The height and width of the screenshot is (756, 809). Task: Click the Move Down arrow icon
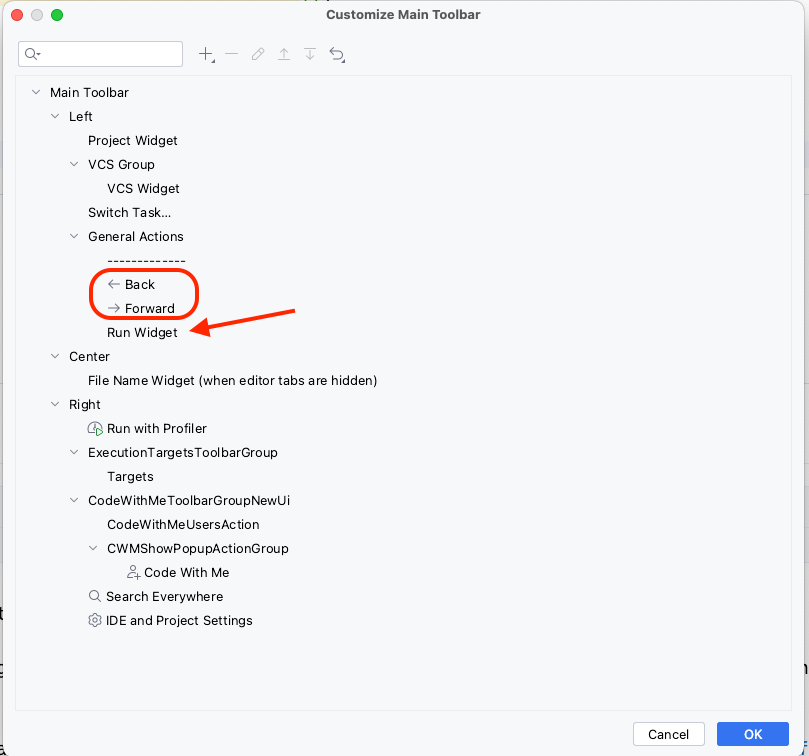coord(310,54)
